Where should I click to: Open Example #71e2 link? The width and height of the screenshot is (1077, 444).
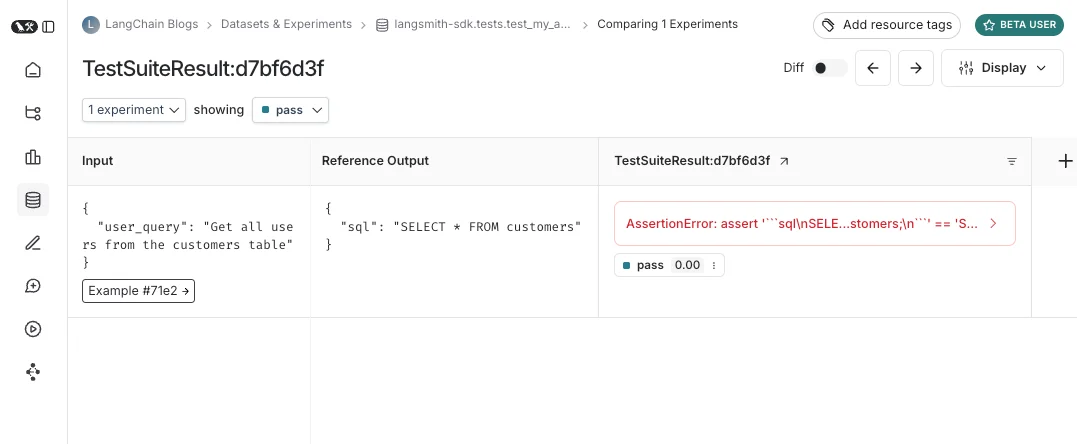tap(138, 291)
